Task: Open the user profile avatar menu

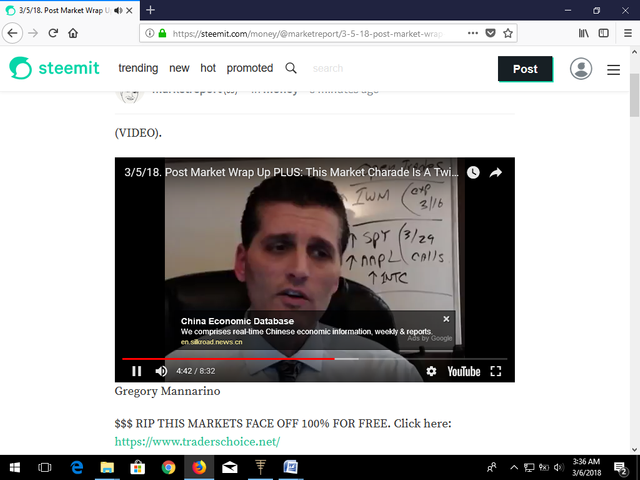Action: point(581,69)
